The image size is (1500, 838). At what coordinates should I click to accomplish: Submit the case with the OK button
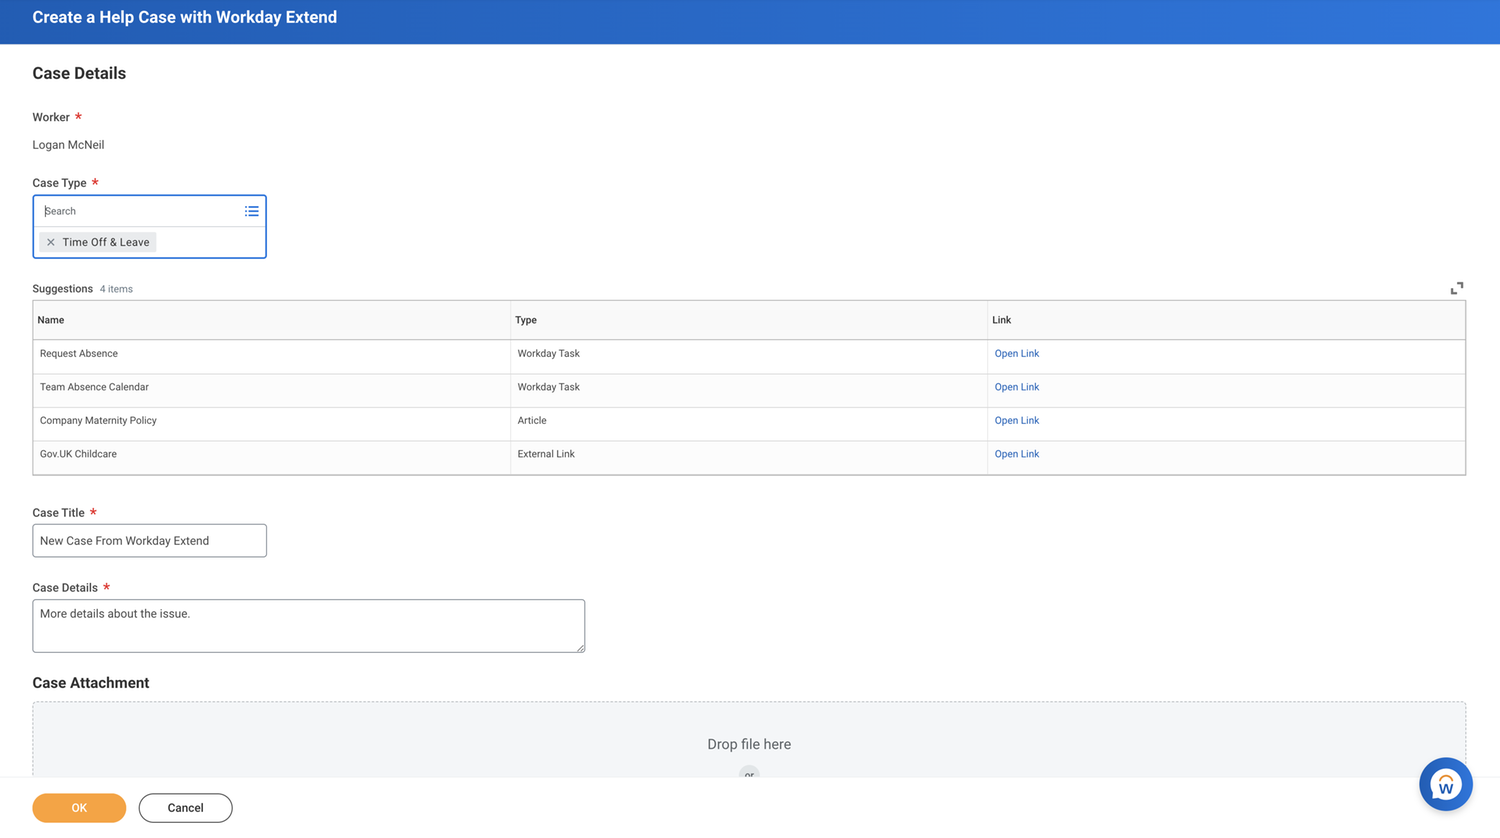tap(79, 808)
